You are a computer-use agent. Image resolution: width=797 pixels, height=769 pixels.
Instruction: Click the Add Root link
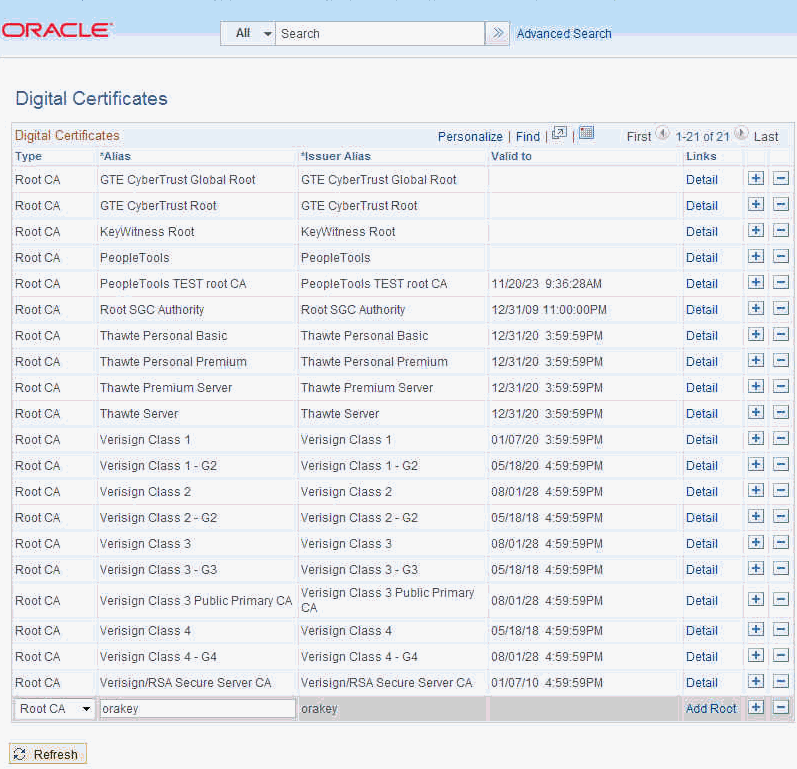click(711, 708)
